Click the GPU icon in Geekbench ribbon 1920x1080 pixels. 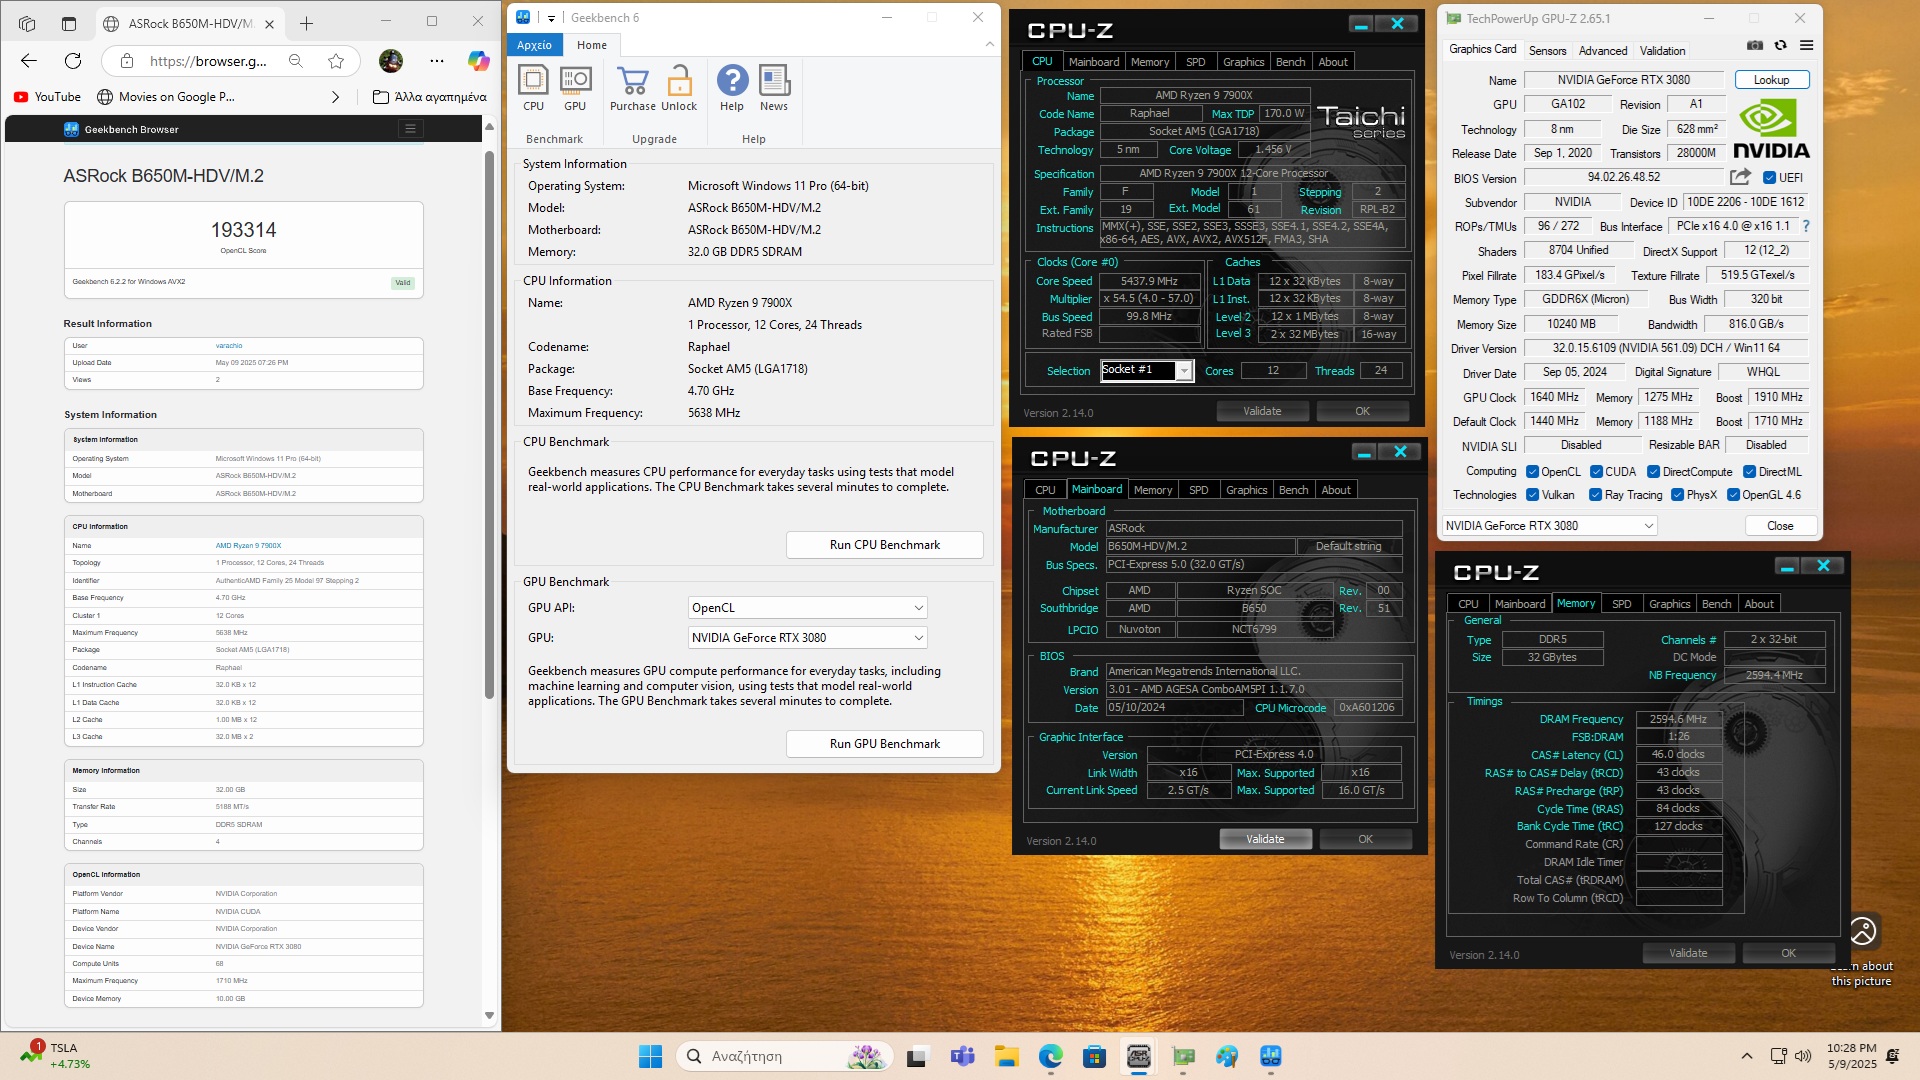(x=575, y=88)
